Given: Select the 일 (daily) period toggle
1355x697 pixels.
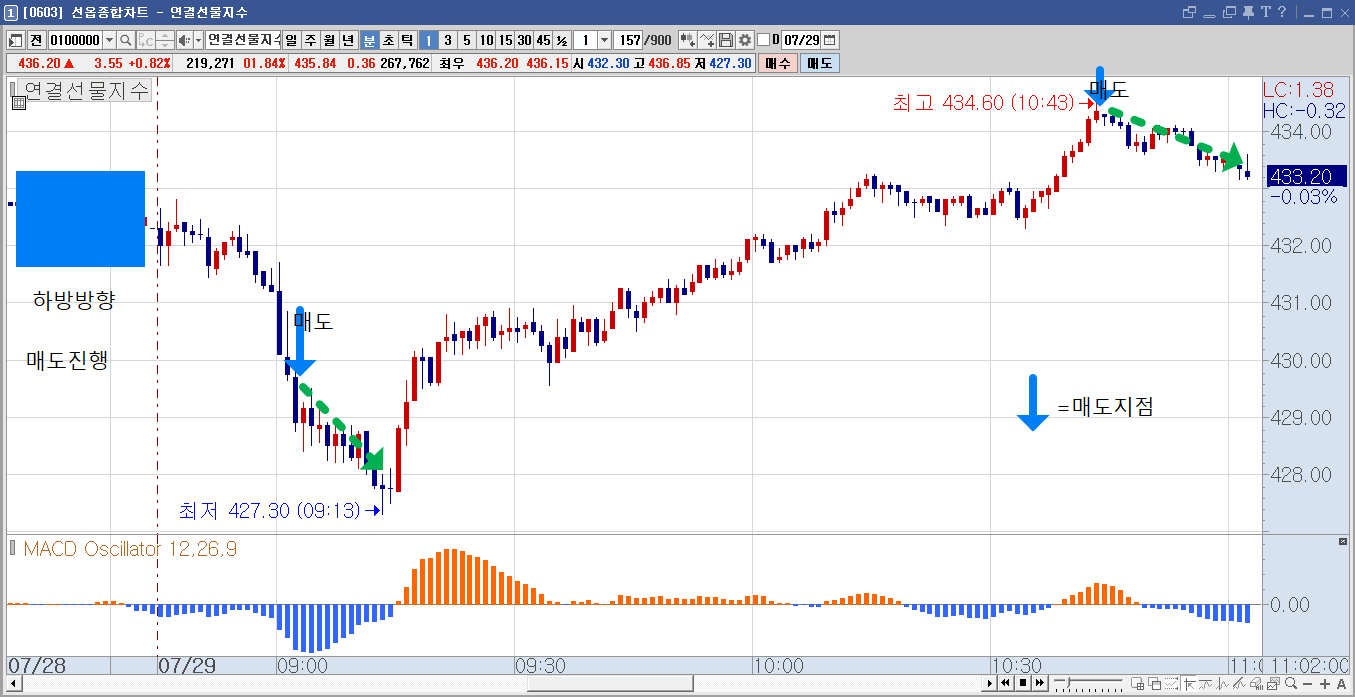Looking at the screenshot, I should coord(291,40).
